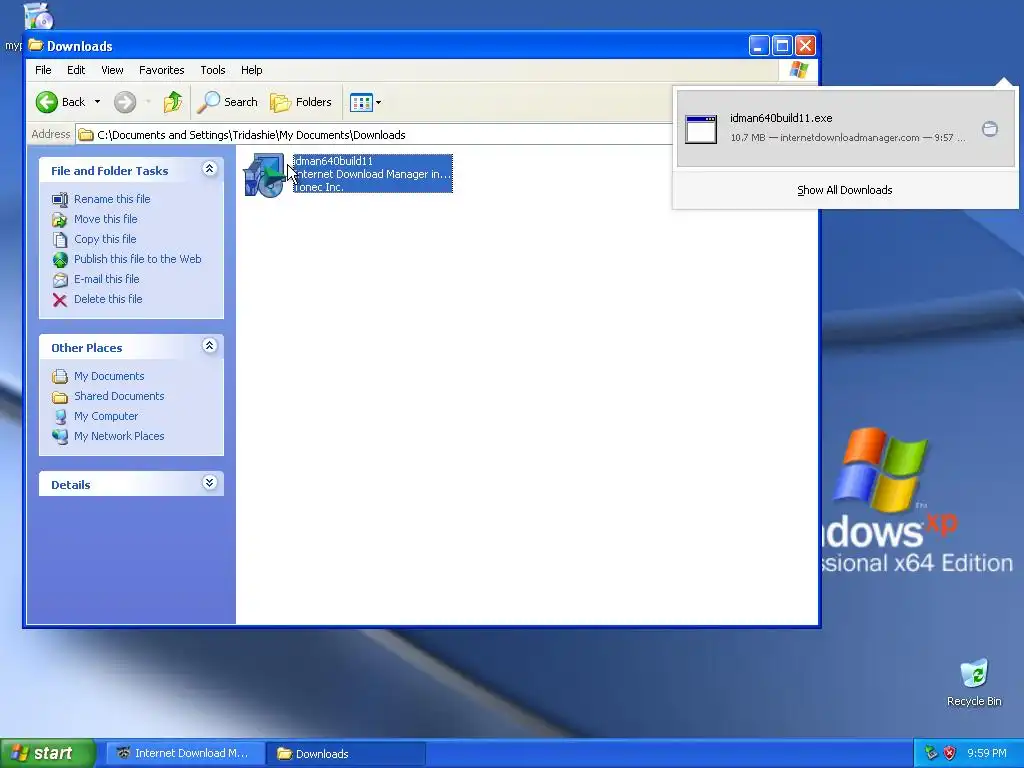Click the Publish to Web globe icon
The height and width of the screenshot is (768, 1024).
[60, 260]
